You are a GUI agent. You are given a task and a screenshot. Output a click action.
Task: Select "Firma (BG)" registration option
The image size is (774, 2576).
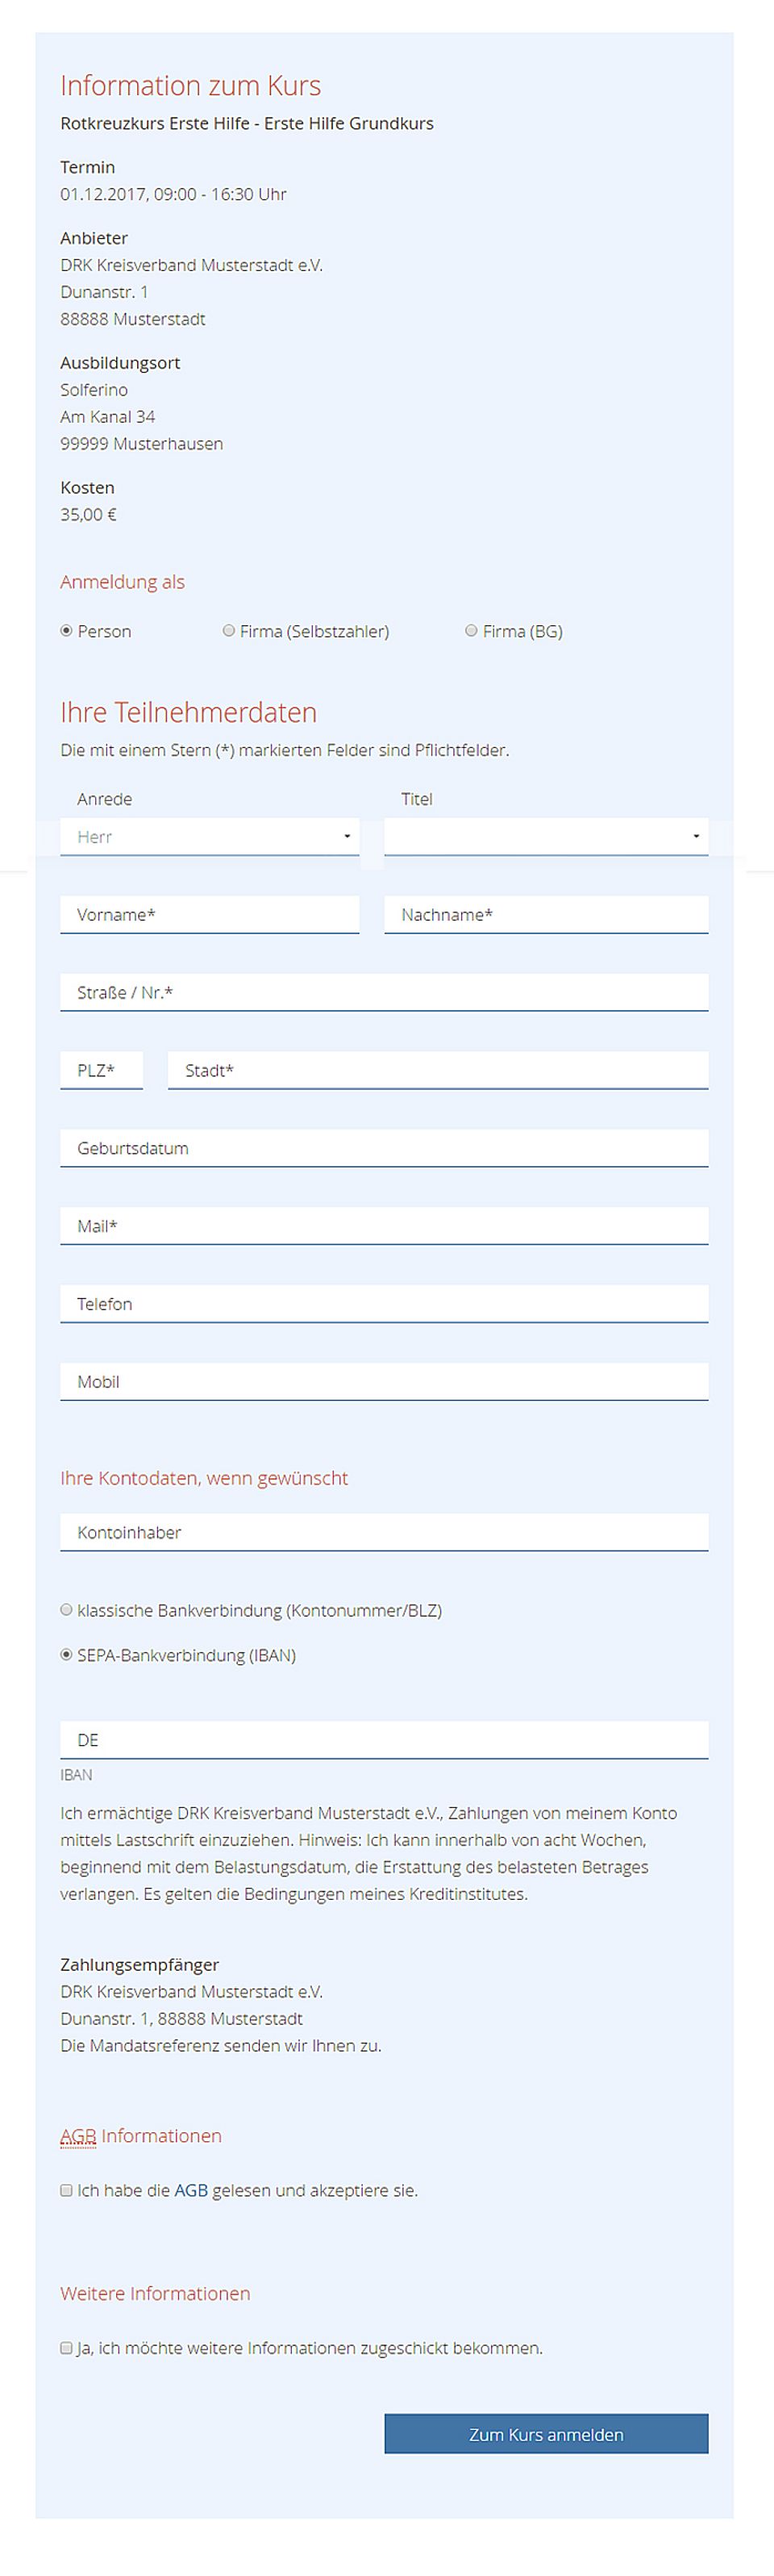[x=471, y=631]
